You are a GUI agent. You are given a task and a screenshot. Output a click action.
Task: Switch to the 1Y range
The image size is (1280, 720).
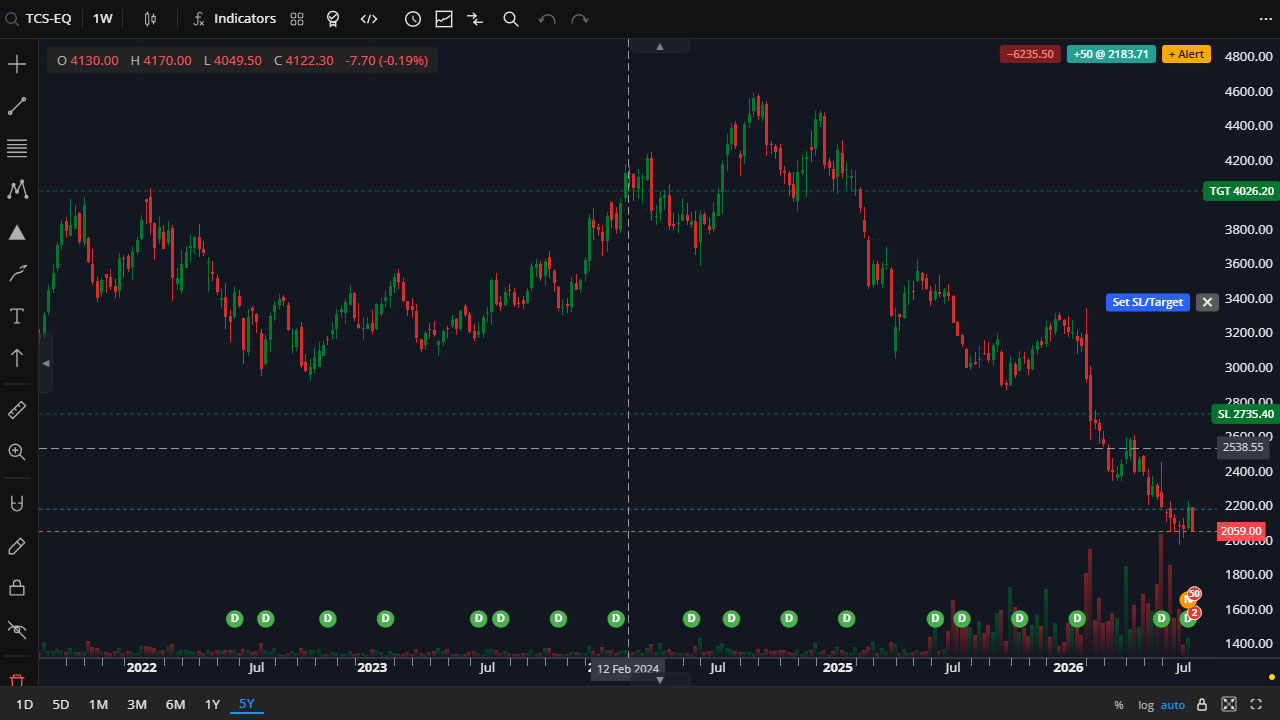click(212, 705)
